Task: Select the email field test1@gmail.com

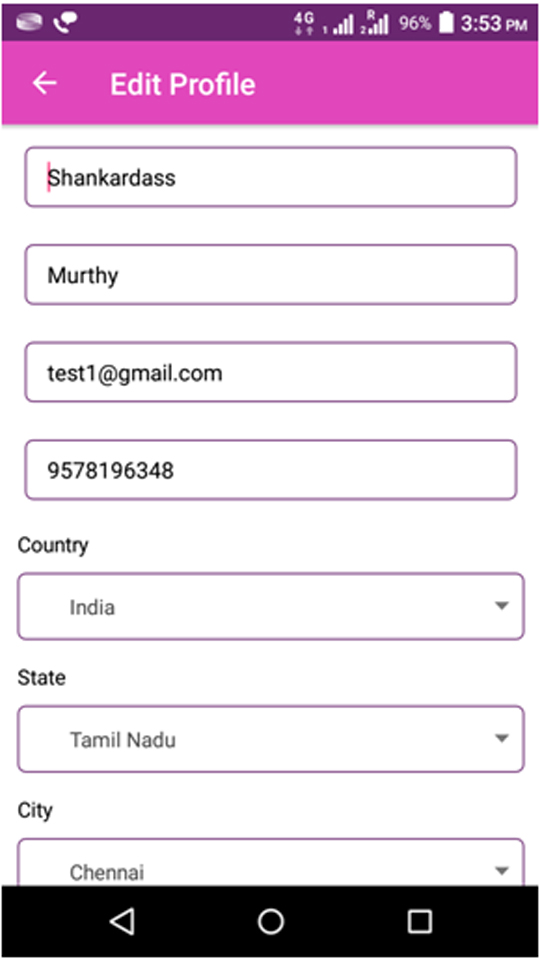Action: coord(271,372)
